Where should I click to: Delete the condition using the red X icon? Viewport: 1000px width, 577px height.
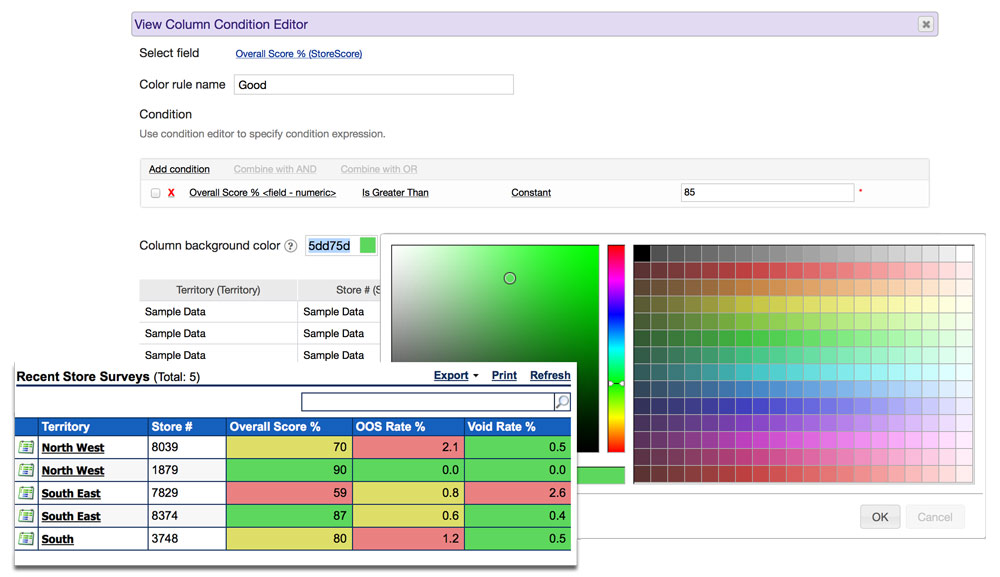pos(170,192)
